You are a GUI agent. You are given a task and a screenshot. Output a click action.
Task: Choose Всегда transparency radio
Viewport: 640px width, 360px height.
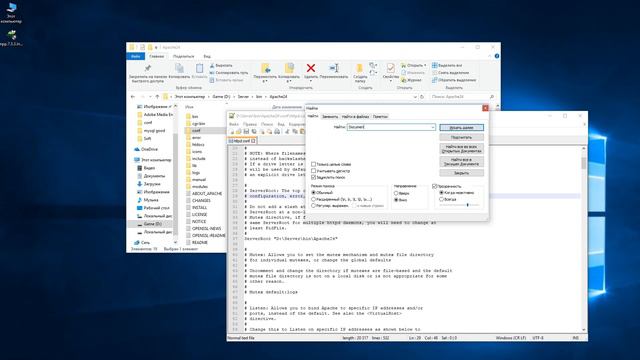pos(441,199)
